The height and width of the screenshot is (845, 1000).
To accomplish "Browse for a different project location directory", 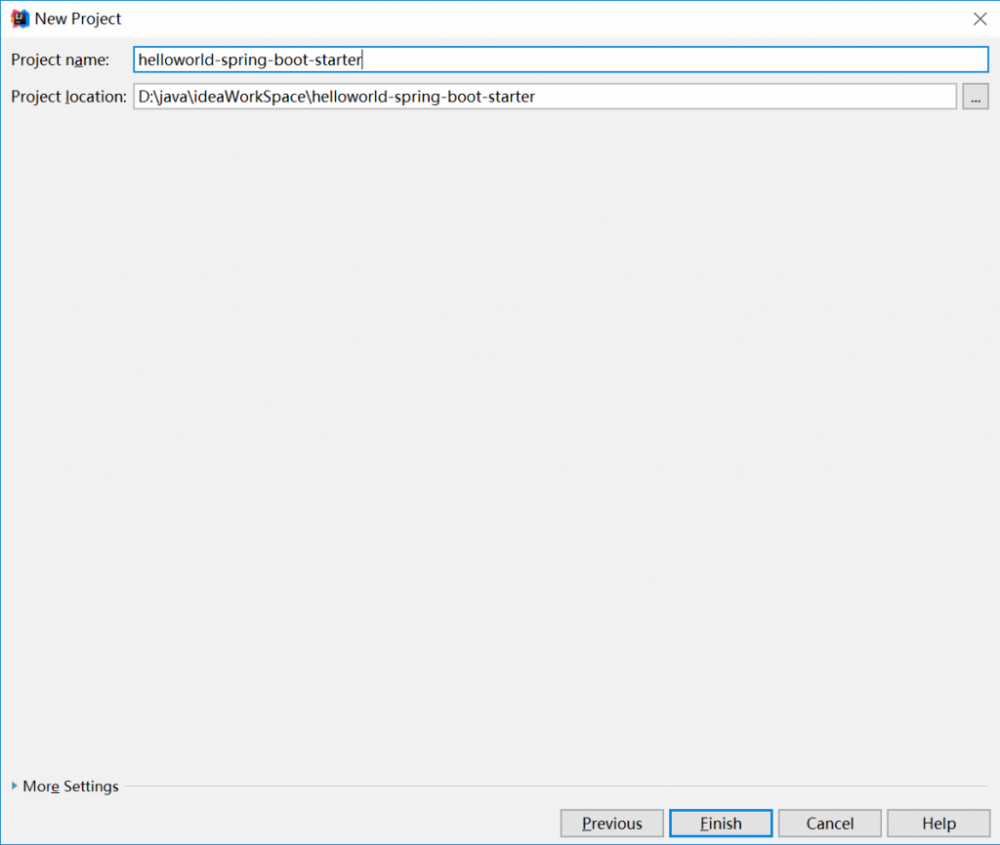I will tap(975, 96).
